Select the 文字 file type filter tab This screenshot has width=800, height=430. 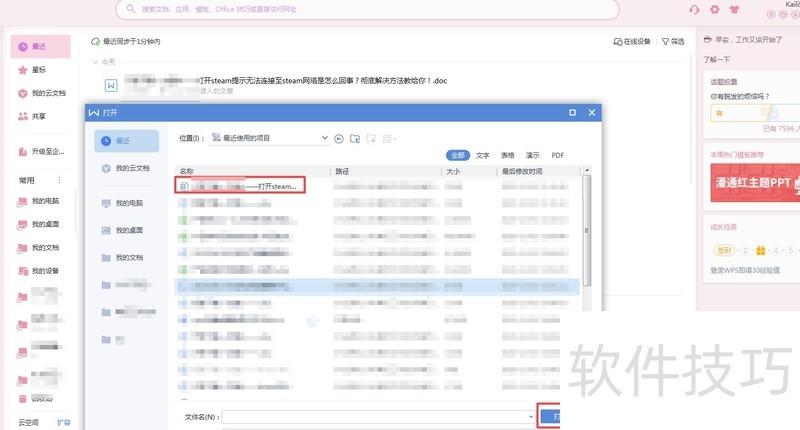point(483,156)
